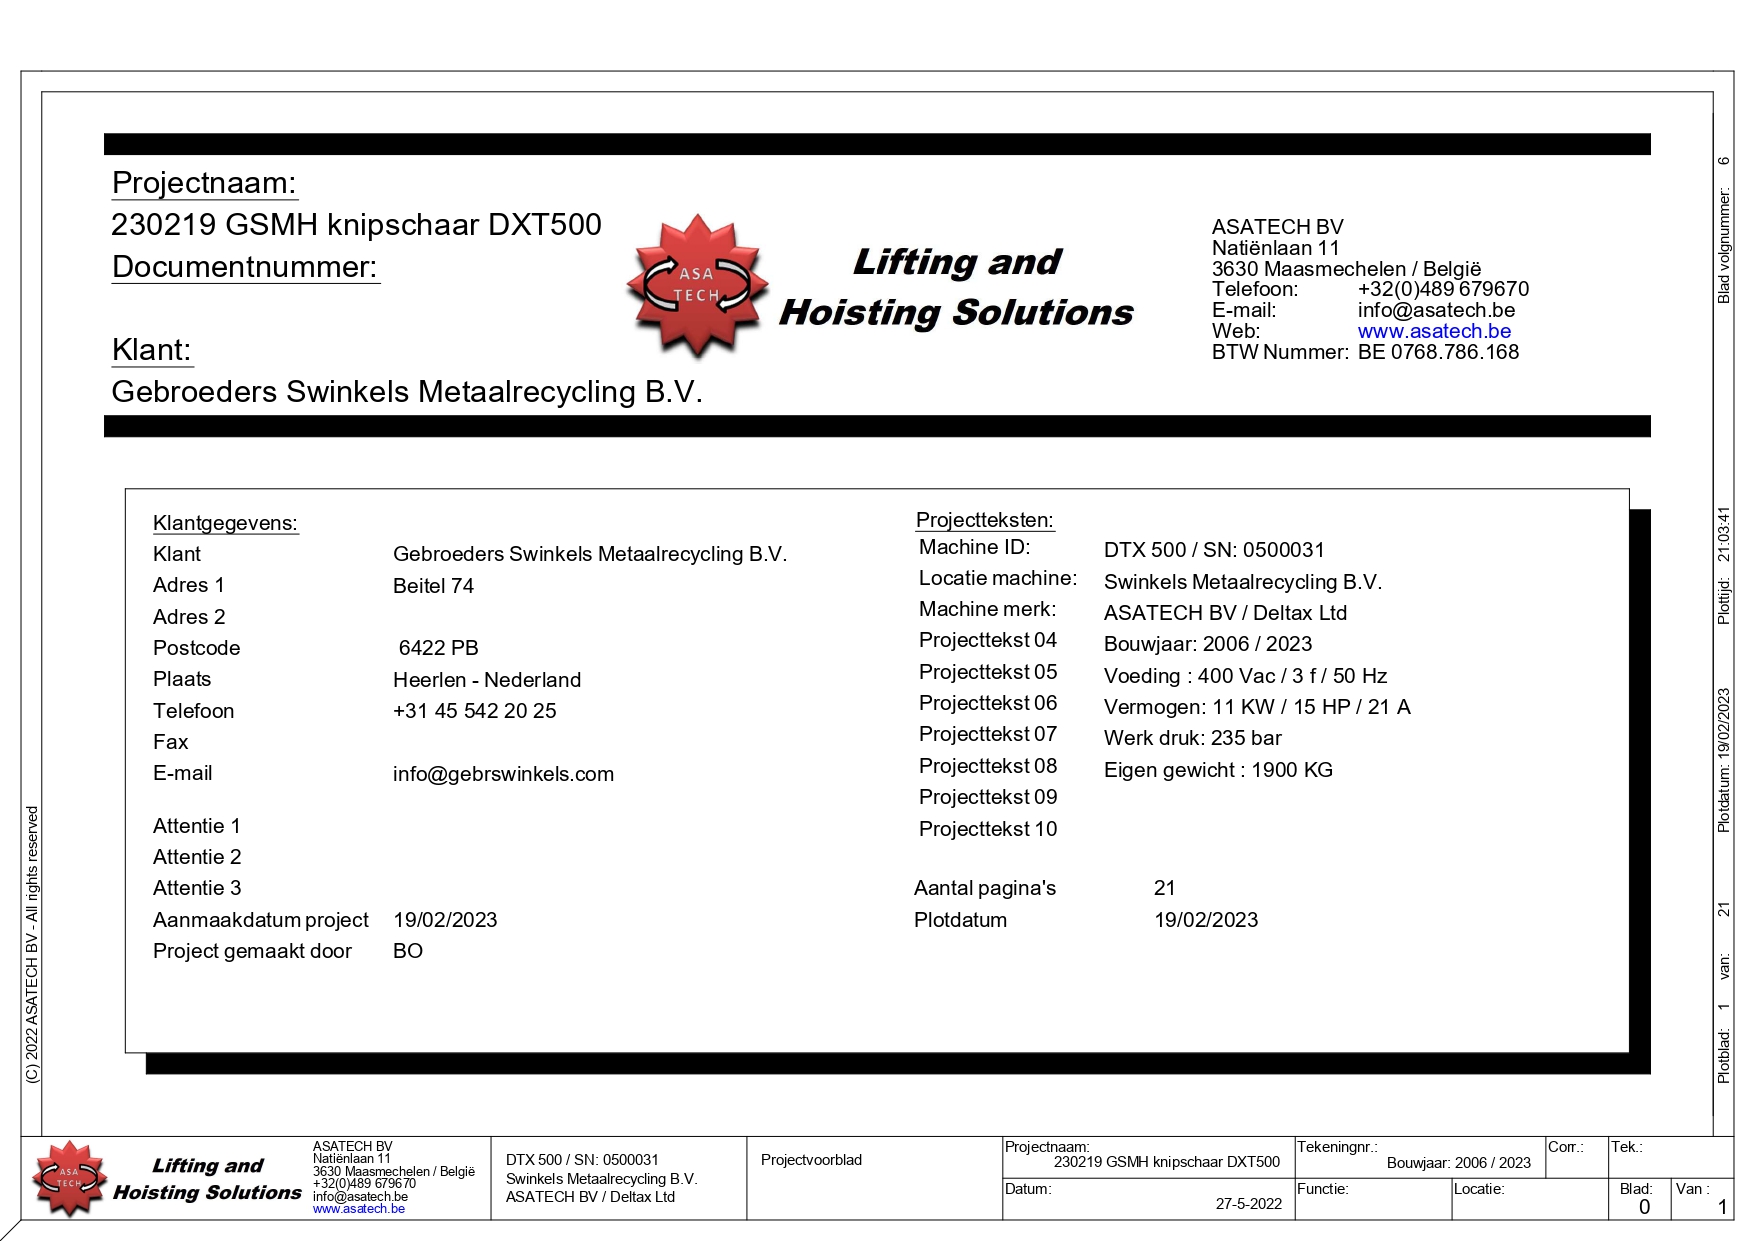Click the Klantgegevens section heading
The image size is (1755, 1241).
[x=225, y=523]
